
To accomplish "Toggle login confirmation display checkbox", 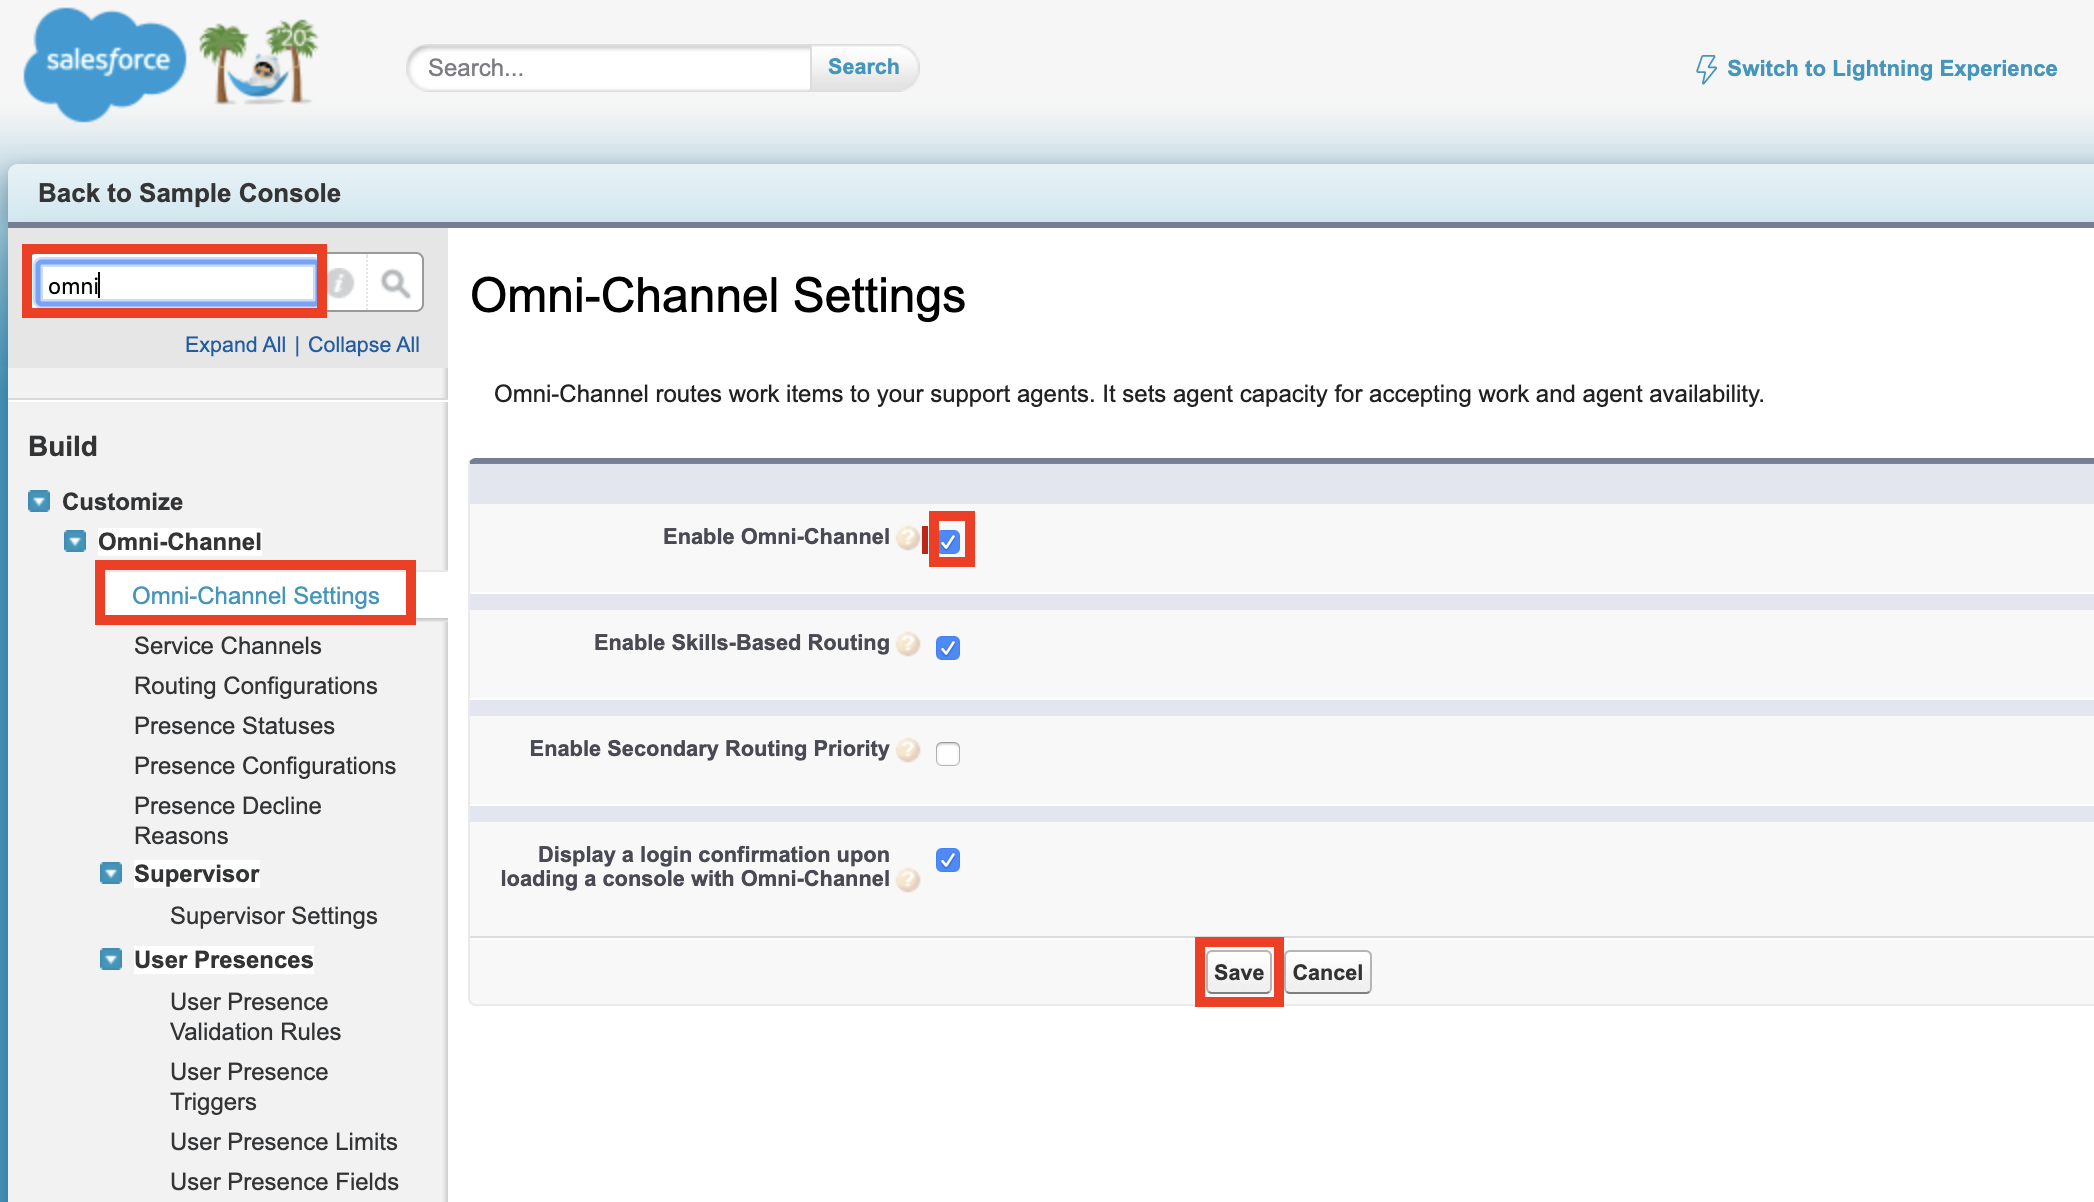I will pos(948,860).
